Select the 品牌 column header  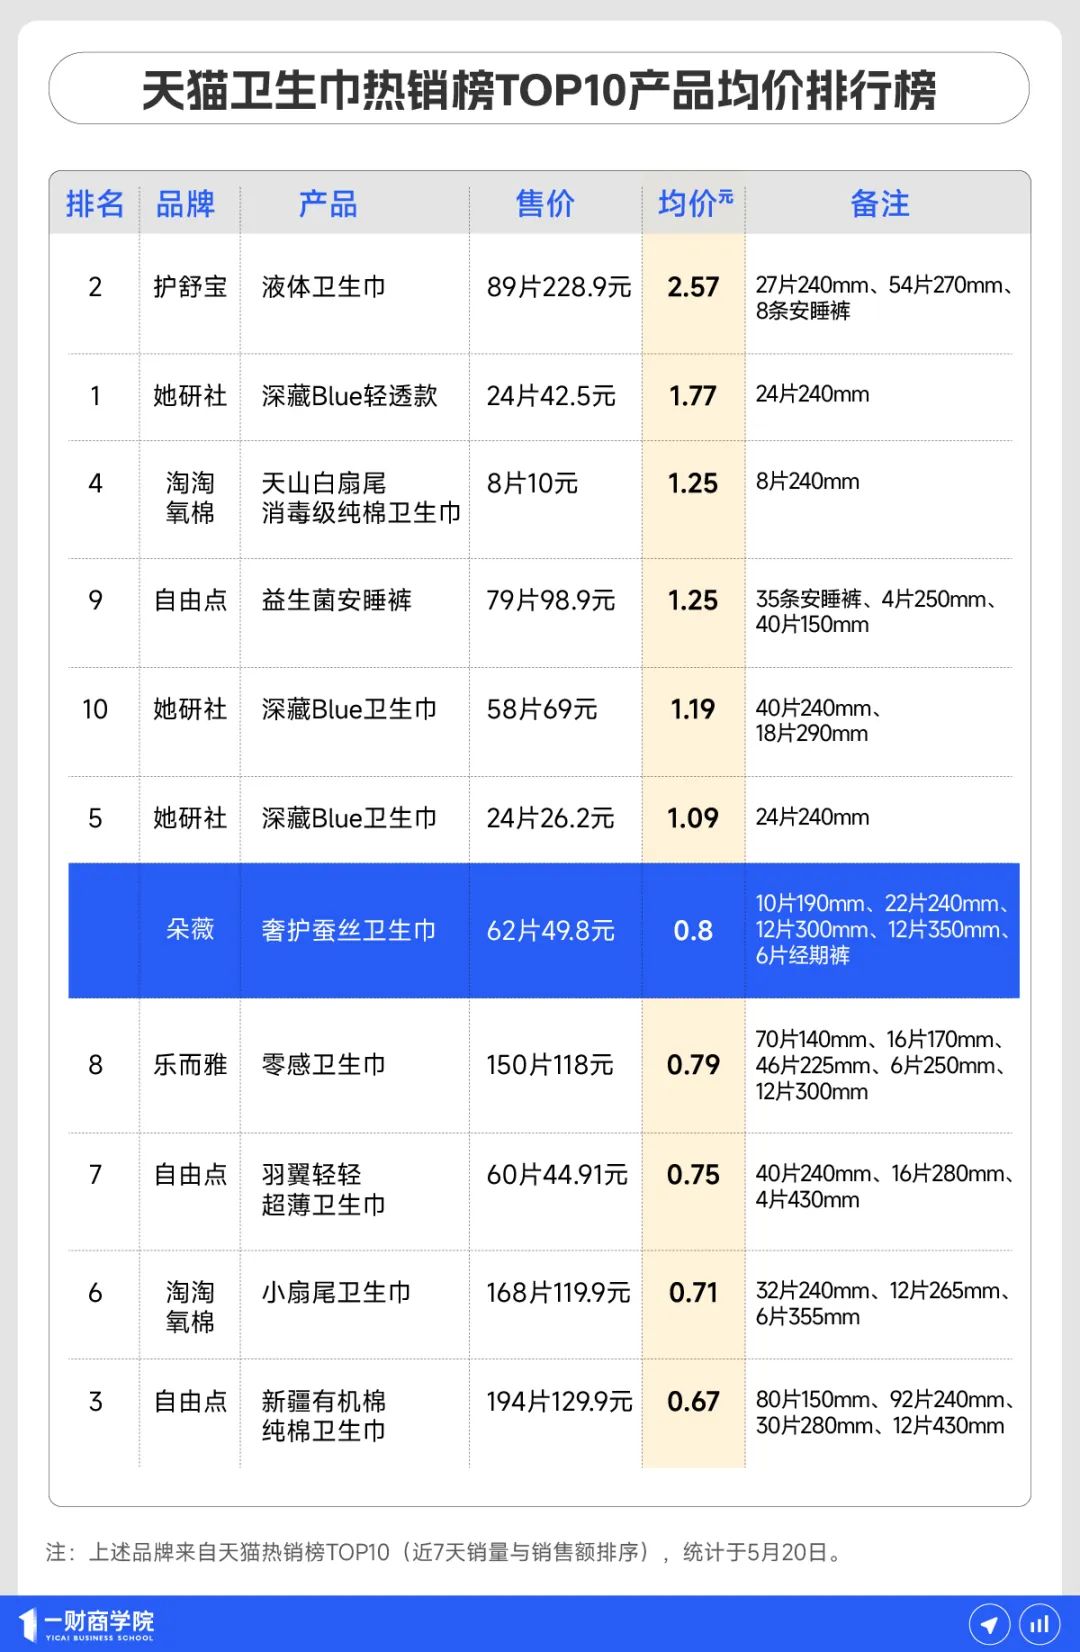[186, 204]
